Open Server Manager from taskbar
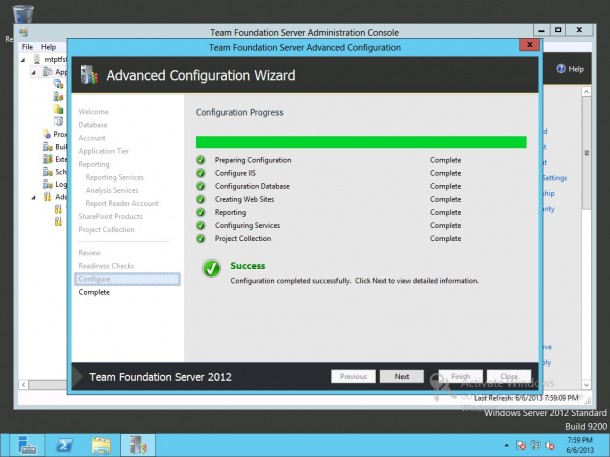Screen dimensions: 610x457 (x=27, y=445)
